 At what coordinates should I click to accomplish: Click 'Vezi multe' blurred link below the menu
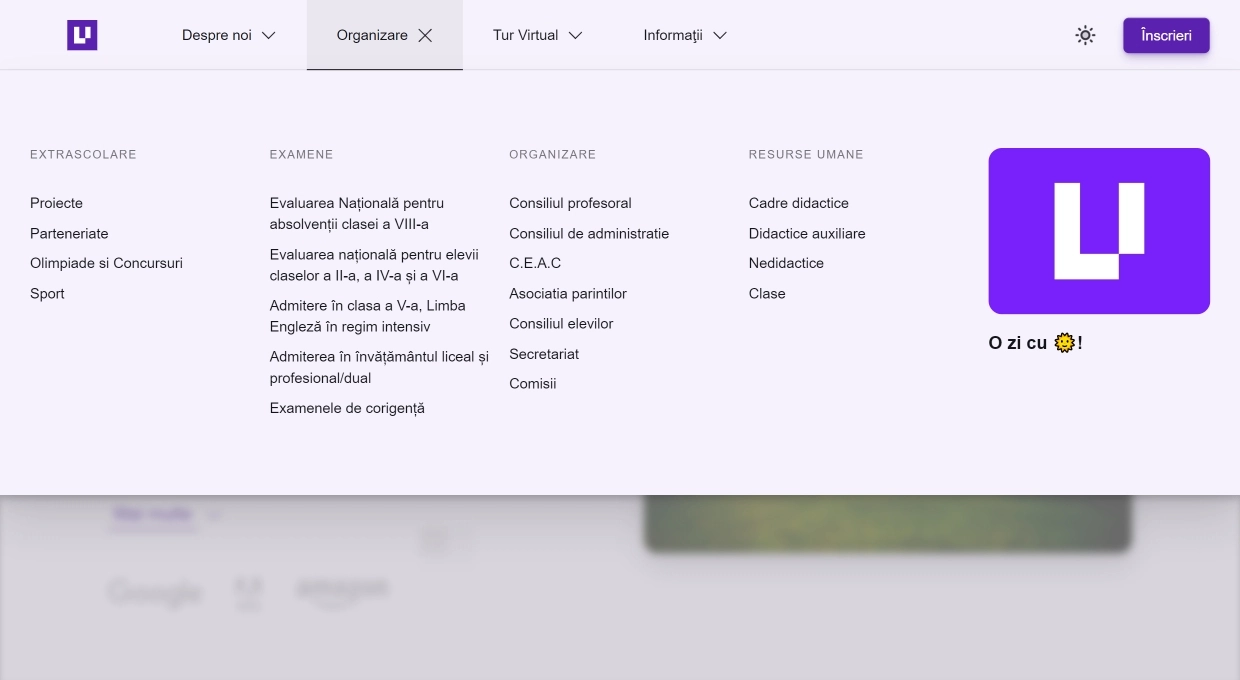(x=152, y=513)
